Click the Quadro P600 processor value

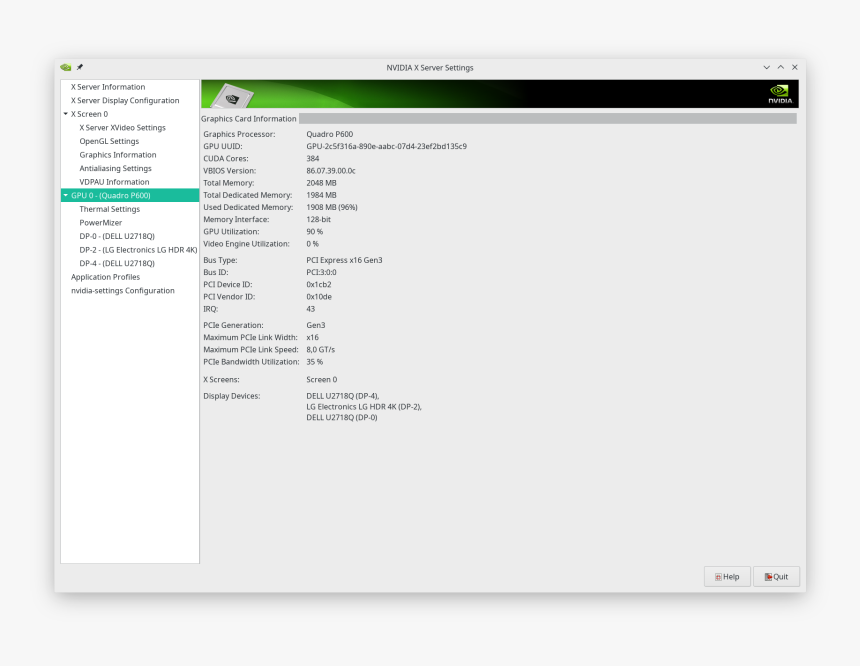[330, 134]
